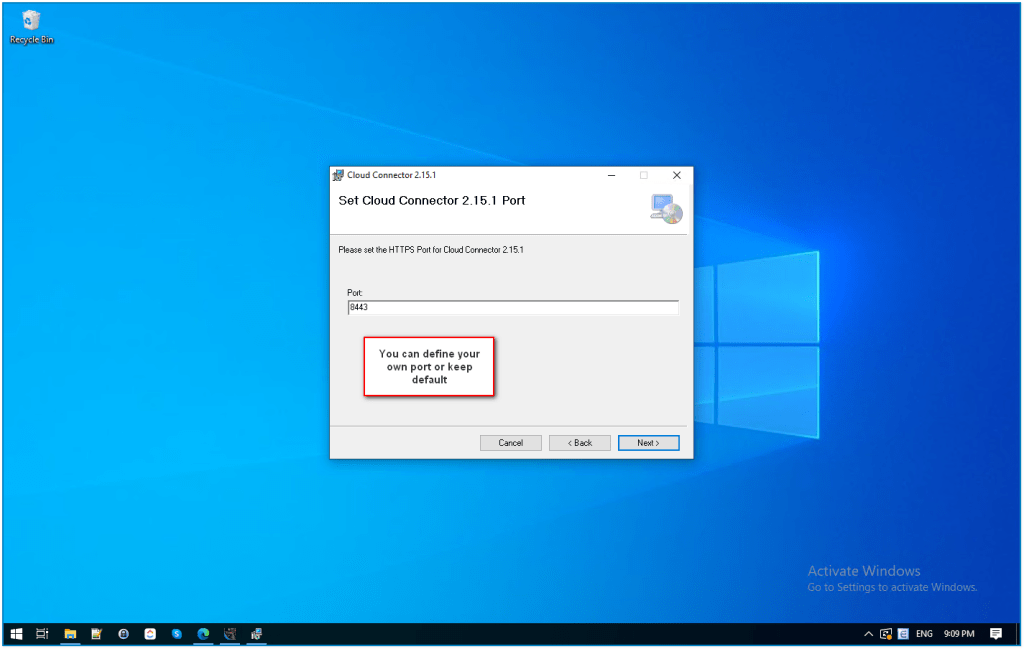Launch File Explorer from the taskbar
1024x649 pixels.
click(70, 633)
